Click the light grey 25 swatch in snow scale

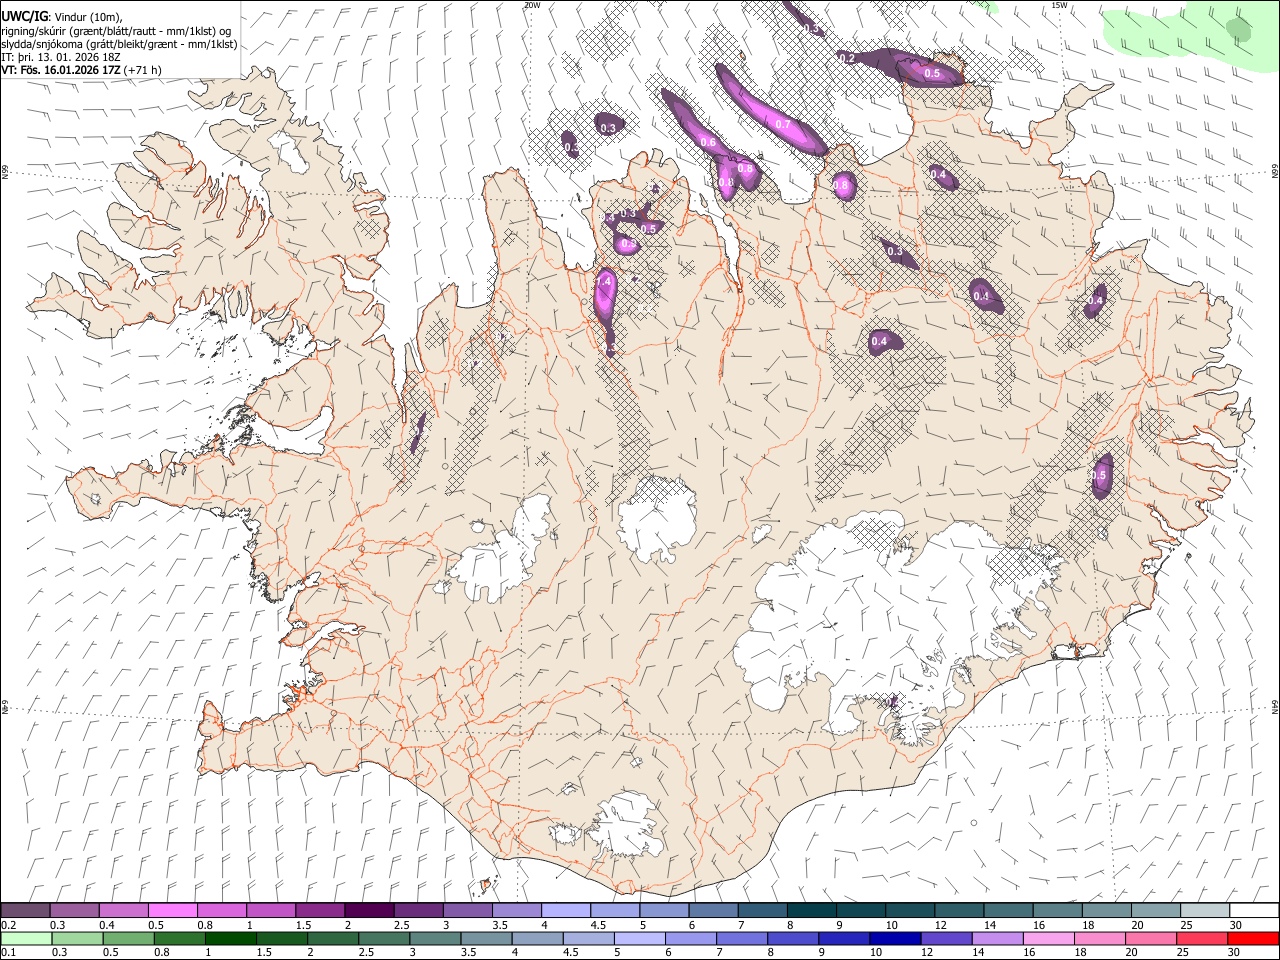point(1204,910)
